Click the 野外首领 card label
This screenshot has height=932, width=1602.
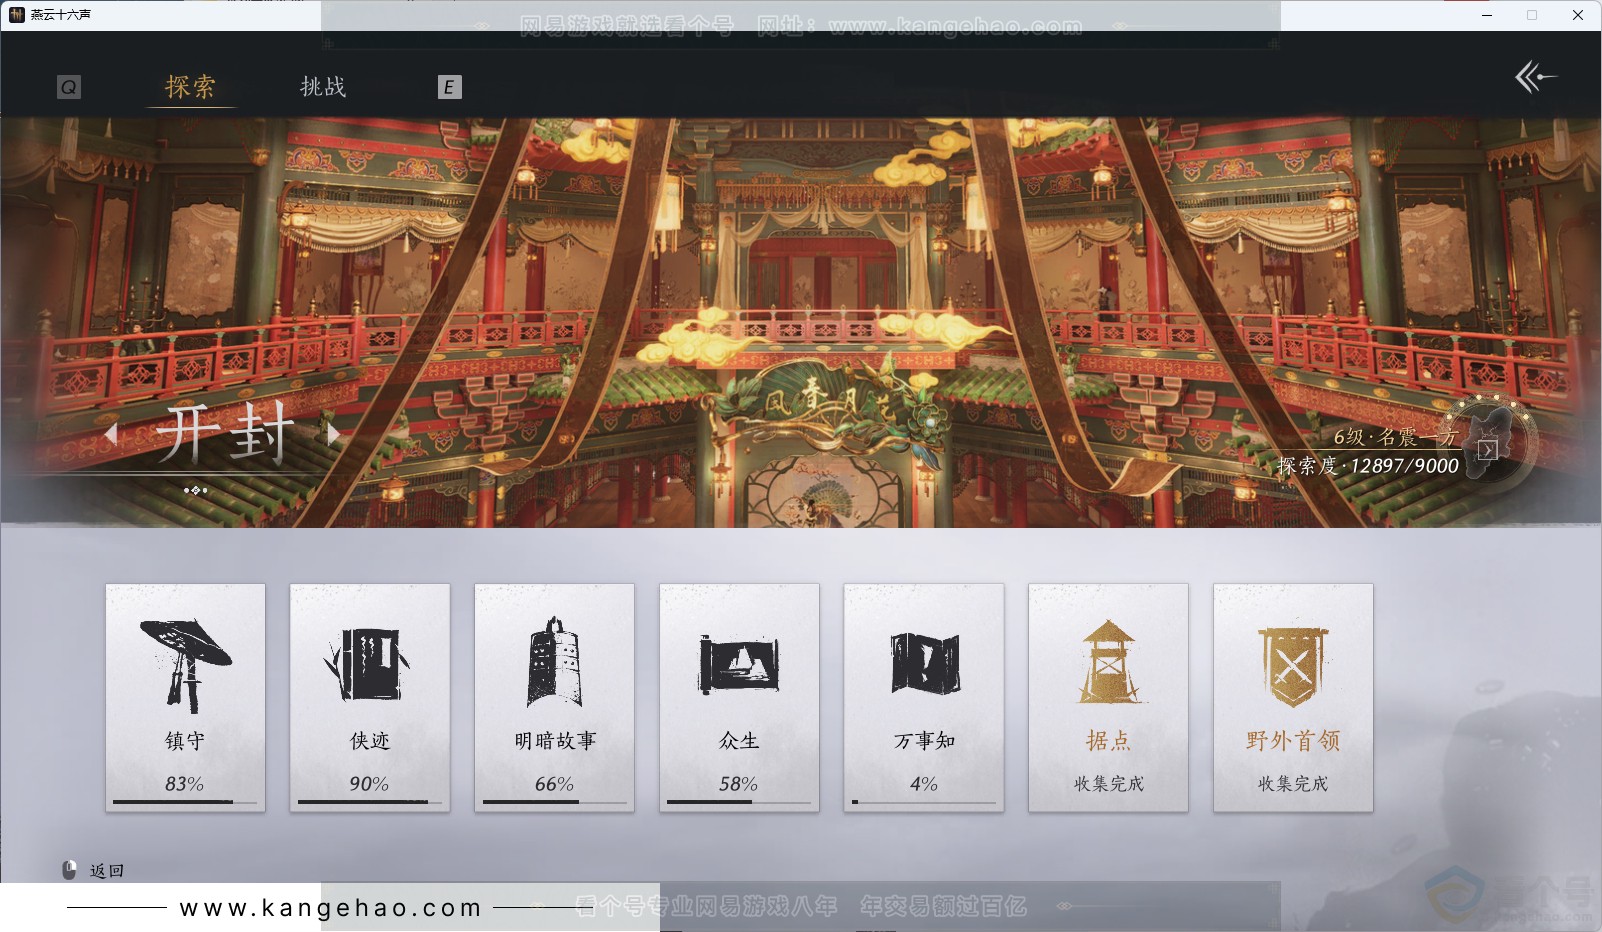click(1293, 741)
